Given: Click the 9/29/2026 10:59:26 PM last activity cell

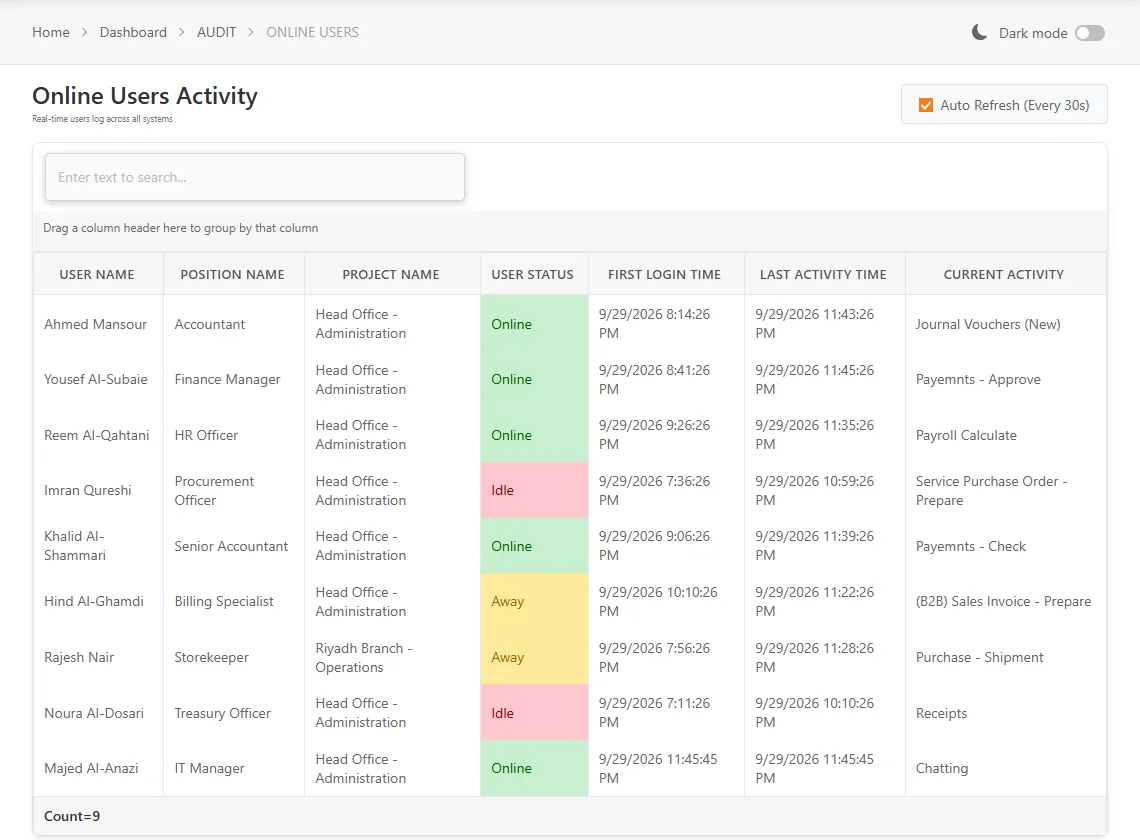Looking at the screenshot, I should (824, 490).
